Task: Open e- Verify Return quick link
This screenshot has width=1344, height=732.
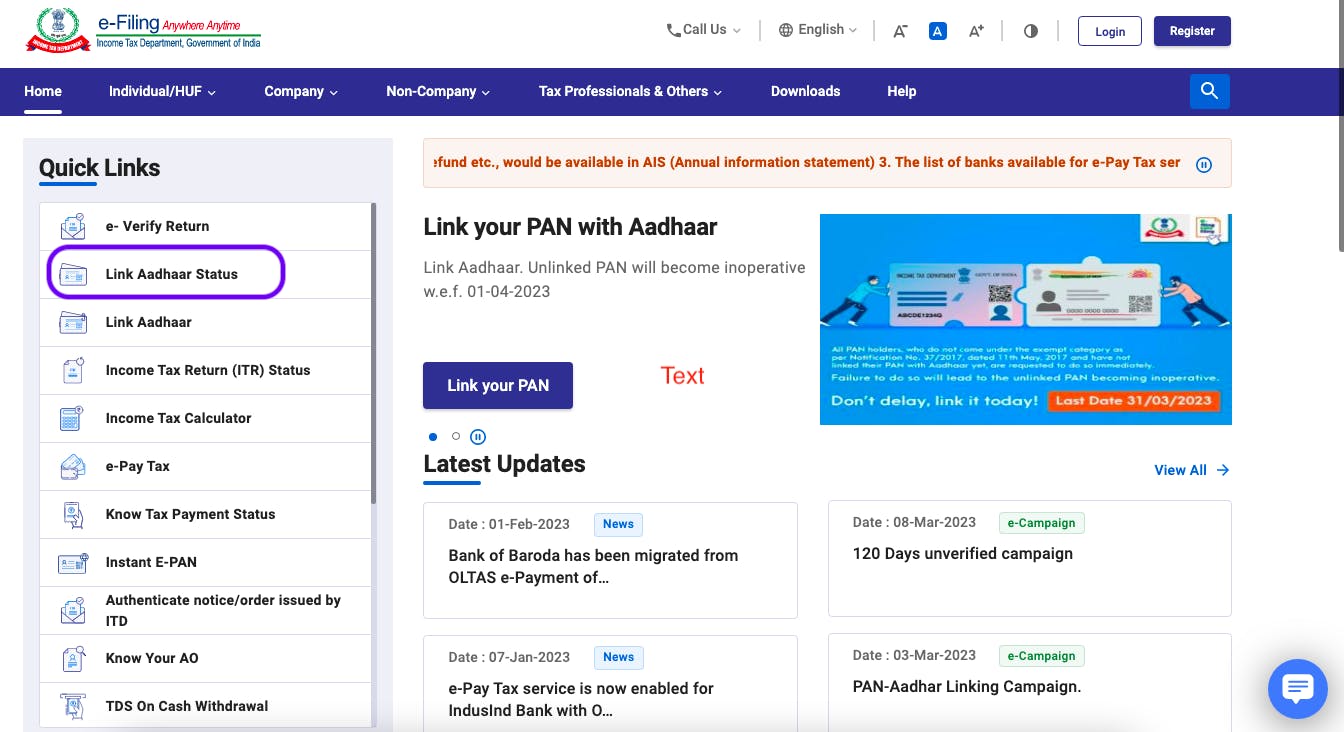Action: coord(205,226)
